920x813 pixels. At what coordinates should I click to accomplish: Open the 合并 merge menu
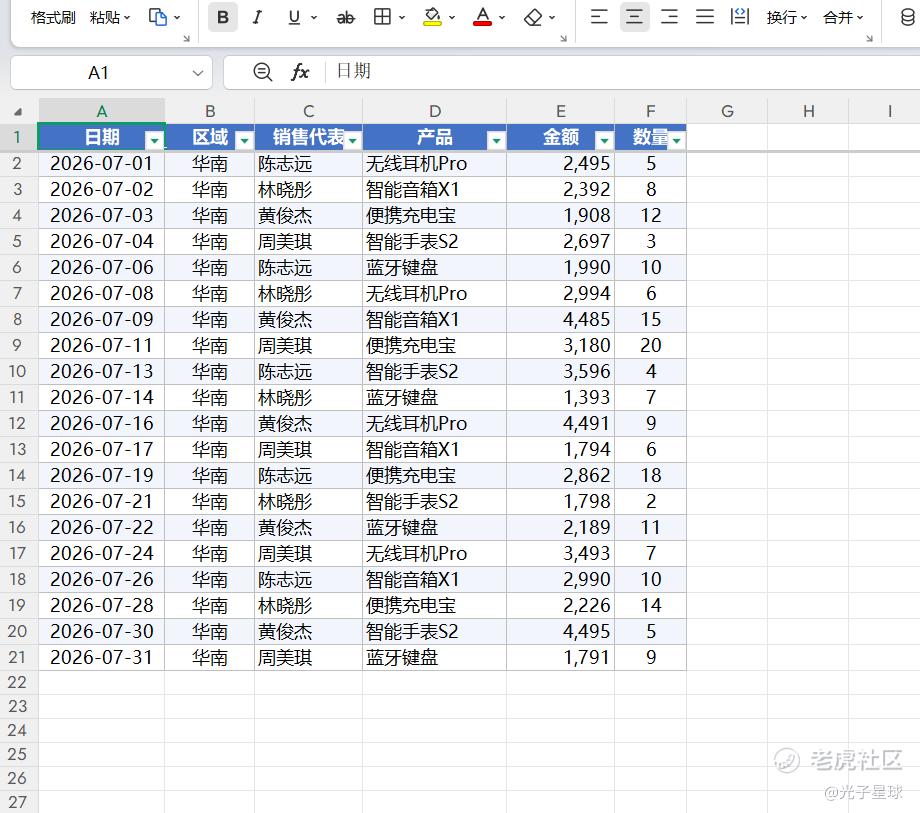point(843,18)
